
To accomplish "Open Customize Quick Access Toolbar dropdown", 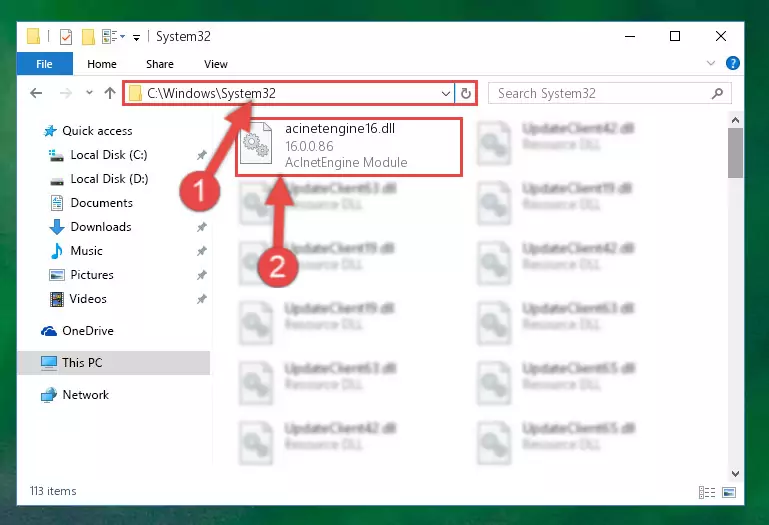I will [x=136, y=37].
